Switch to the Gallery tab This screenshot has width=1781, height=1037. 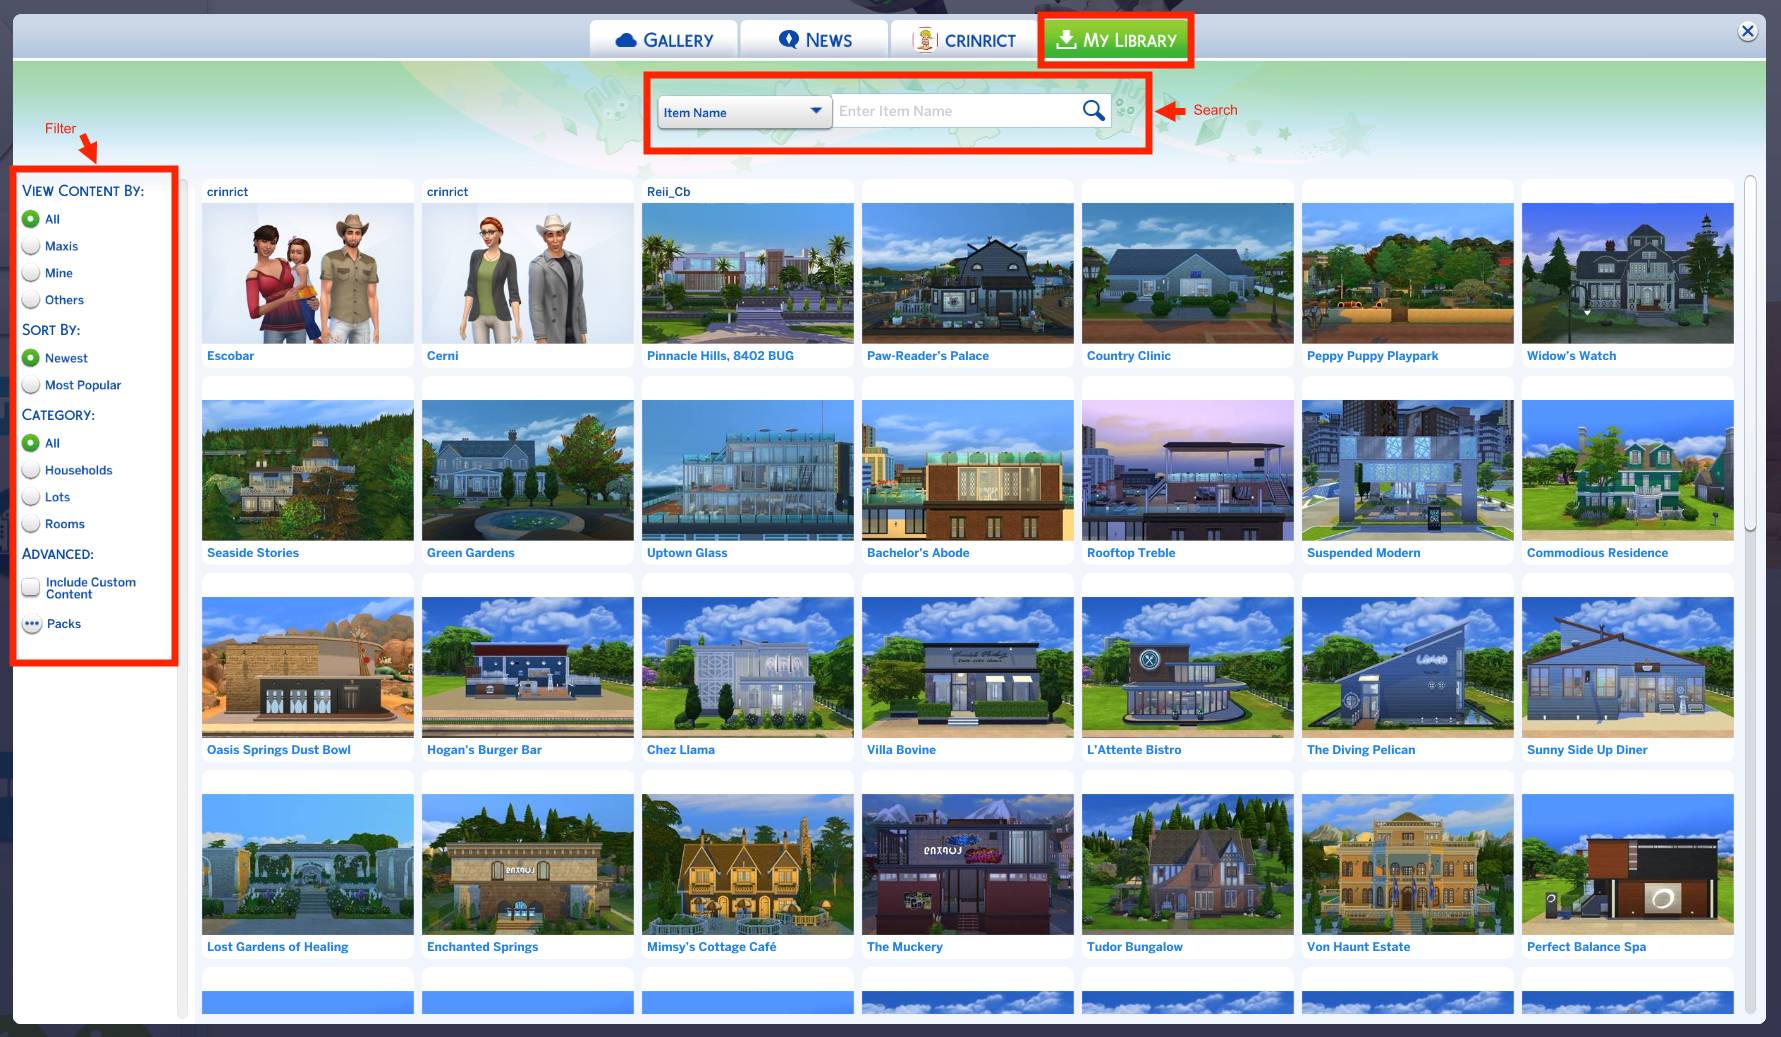664,39
